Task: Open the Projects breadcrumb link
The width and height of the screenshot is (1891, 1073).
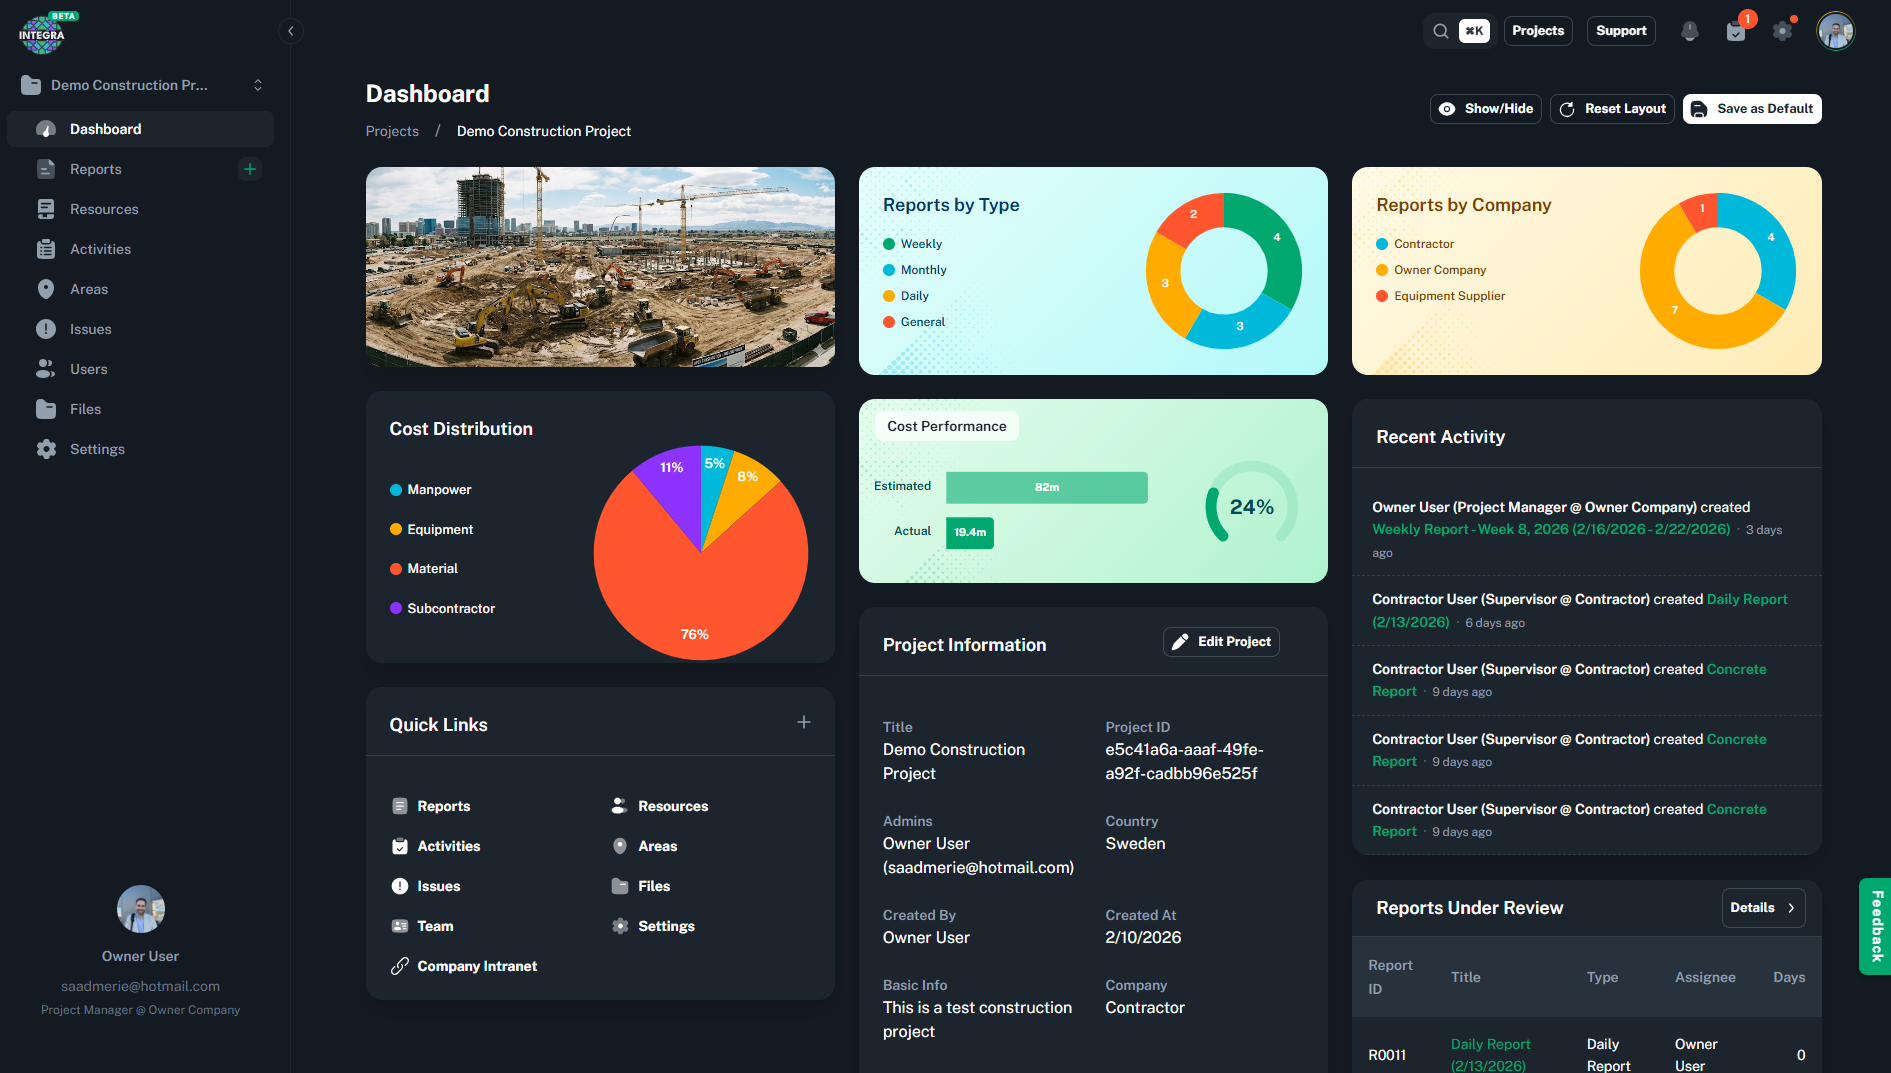Action: pos(392,131)
